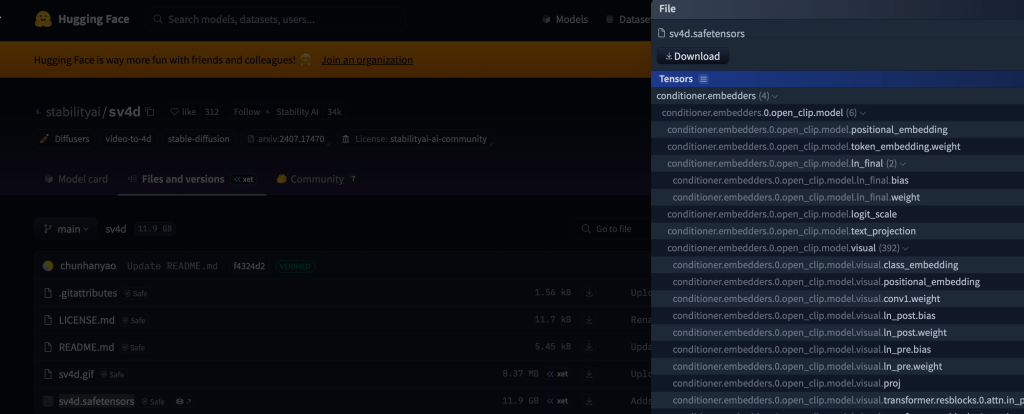Click the Tensors list icon

click(x=704, y=79)
